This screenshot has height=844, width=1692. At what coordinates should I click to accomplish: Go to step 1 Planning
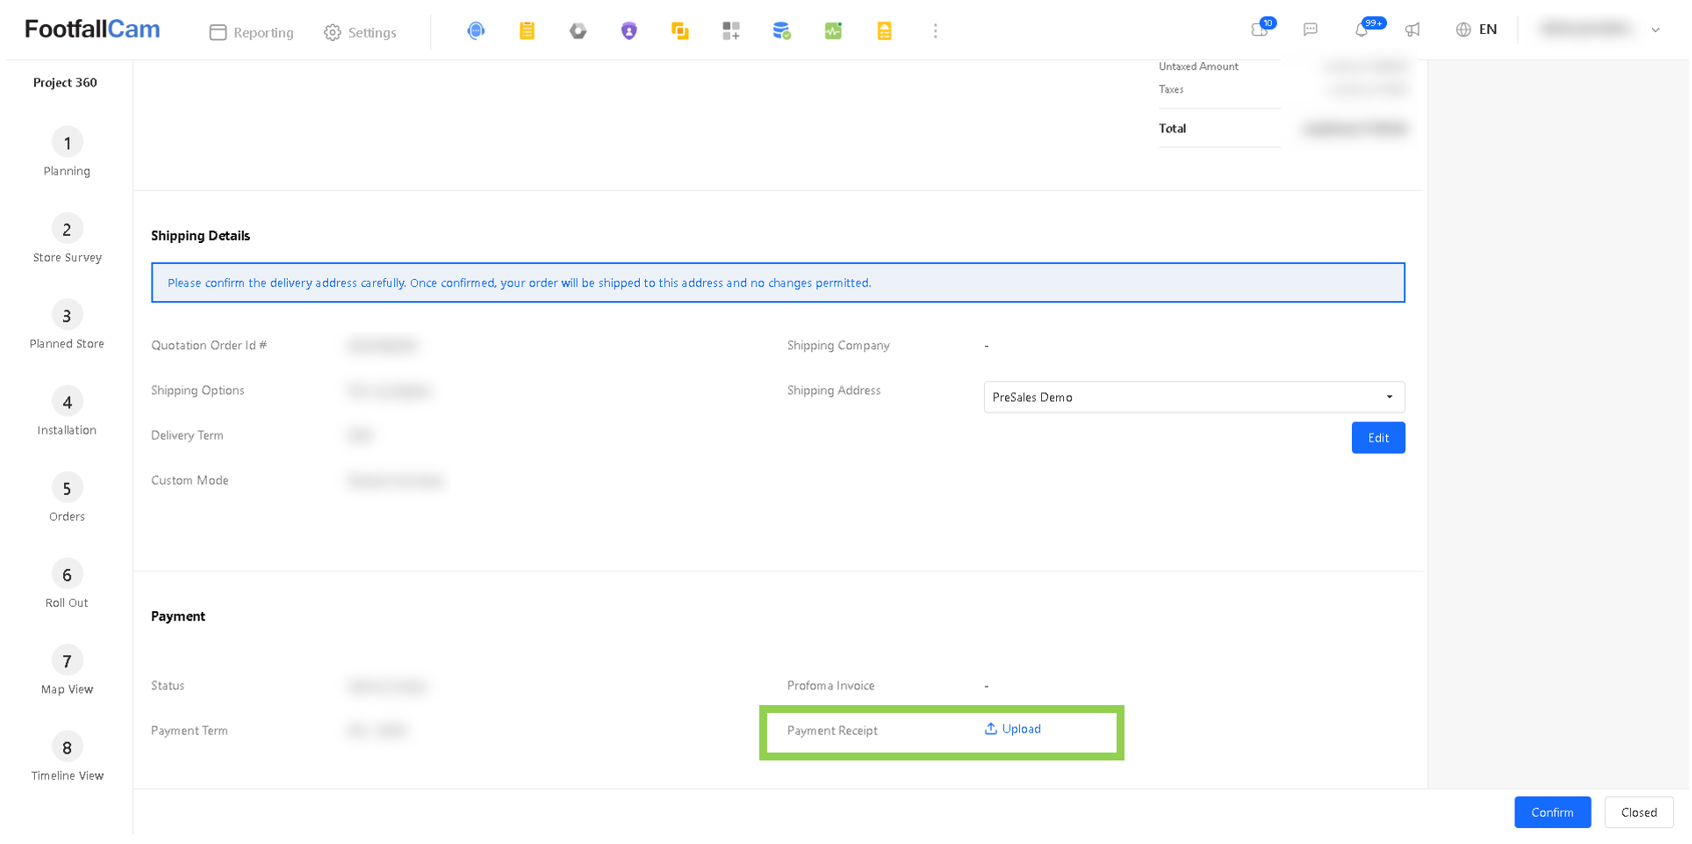(67, 153)
